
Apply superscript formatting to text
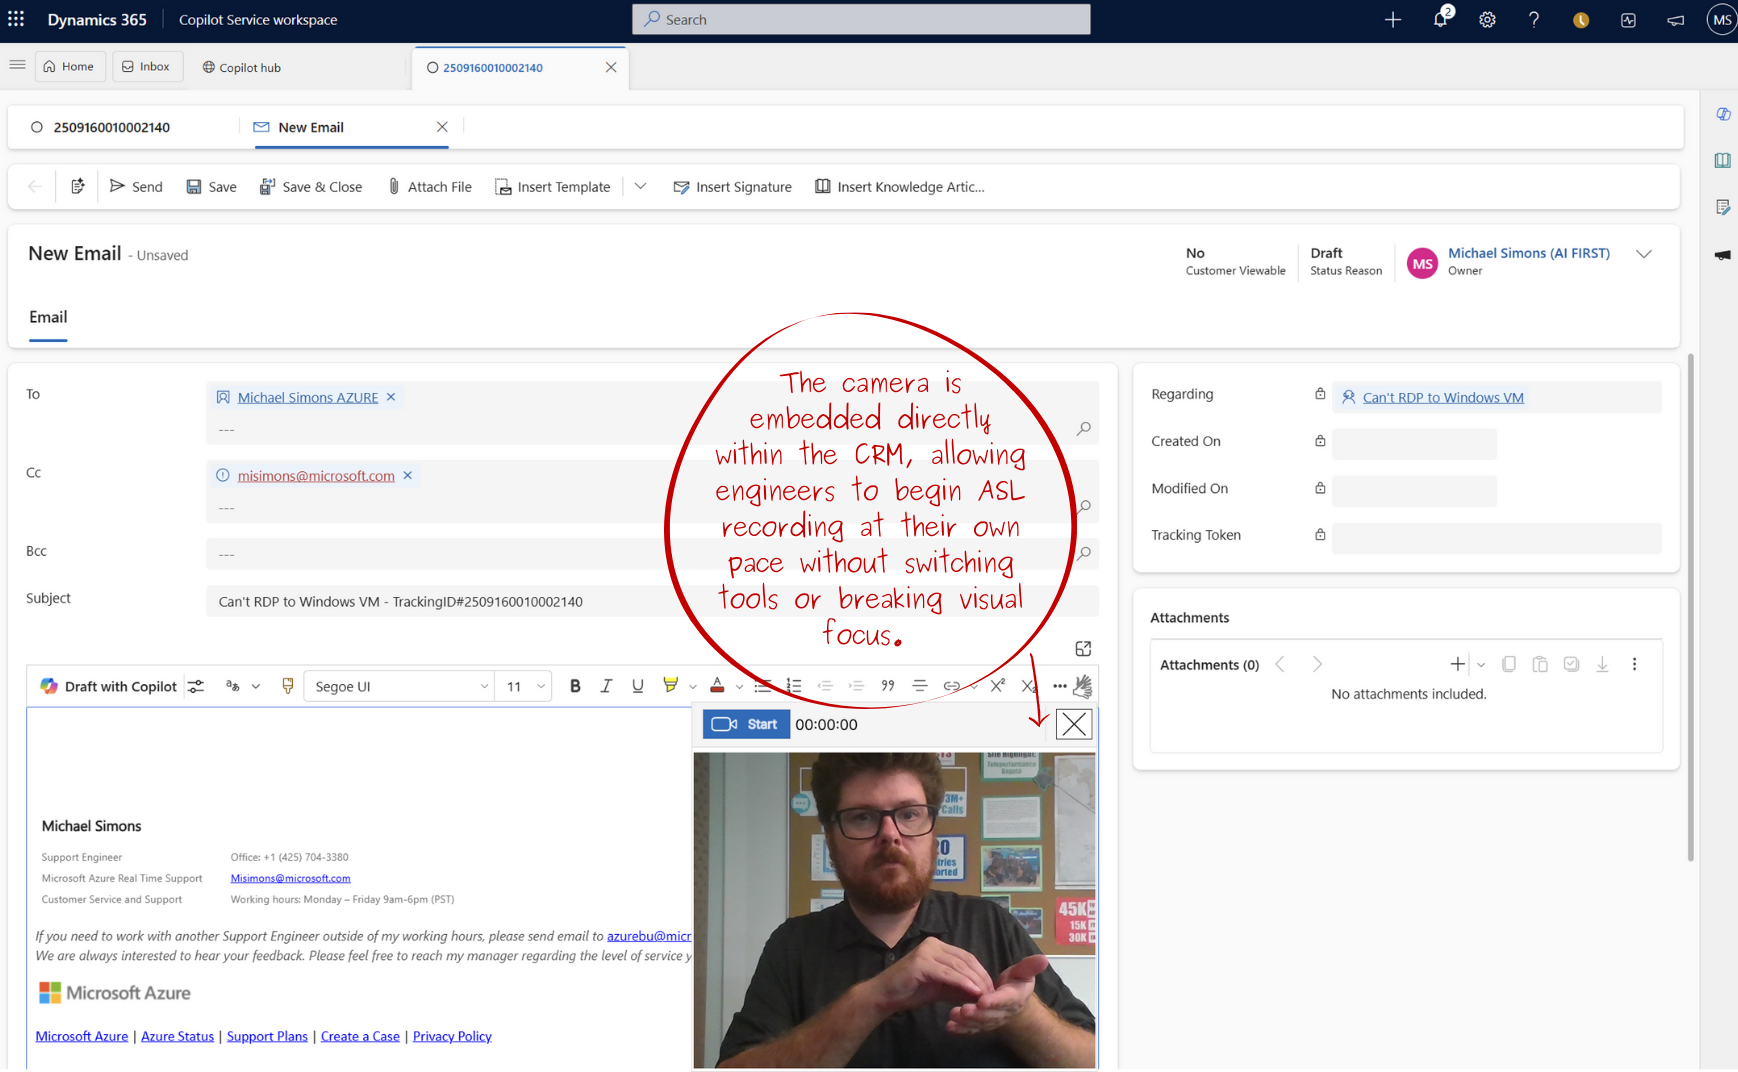pyautogui.click(x=997, y=685)
